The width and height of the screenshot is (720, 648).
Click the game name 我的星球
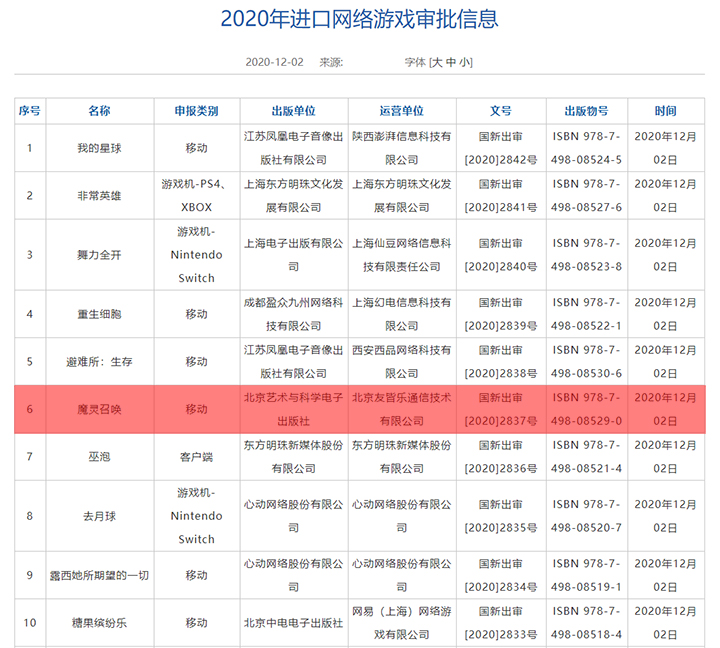(x=99, y=148)
